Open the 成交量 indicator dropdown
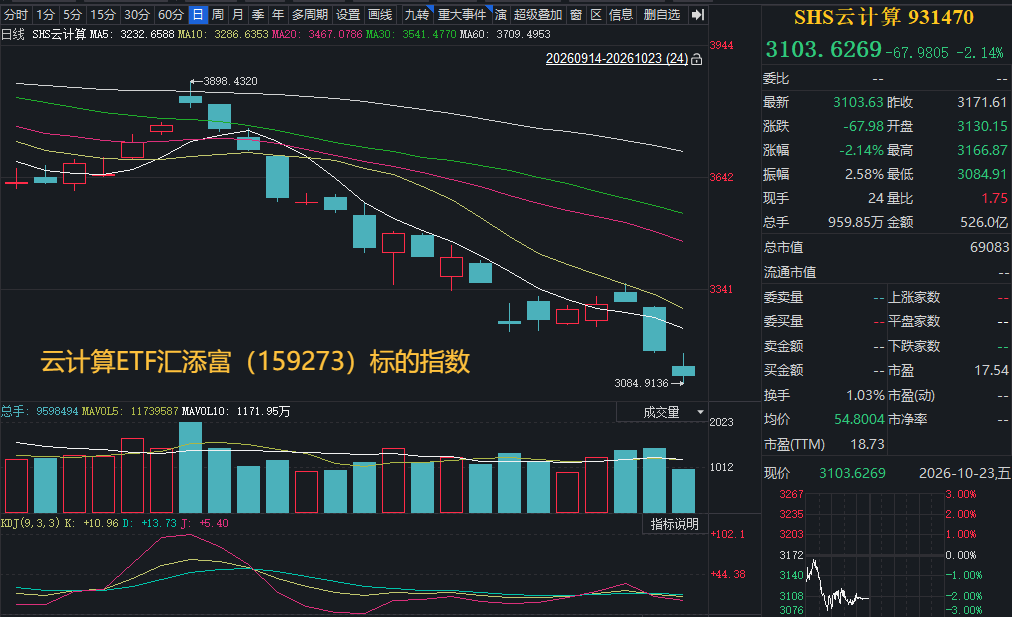The width and height of the screenshot is (1012, 617). [x=662, y=412]
